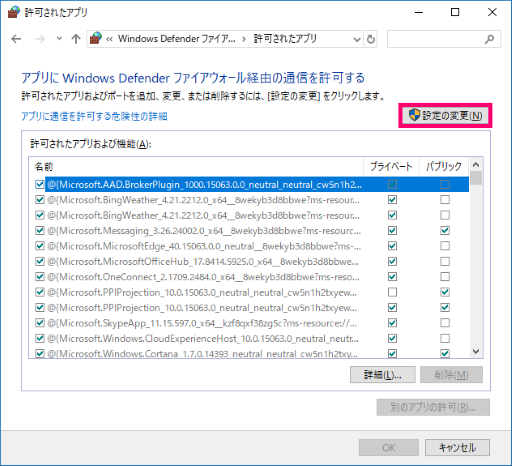This screenshot has height=466, width=512.
Task: Close the 許可されたアプリ window
Action: tap(492, 12)
